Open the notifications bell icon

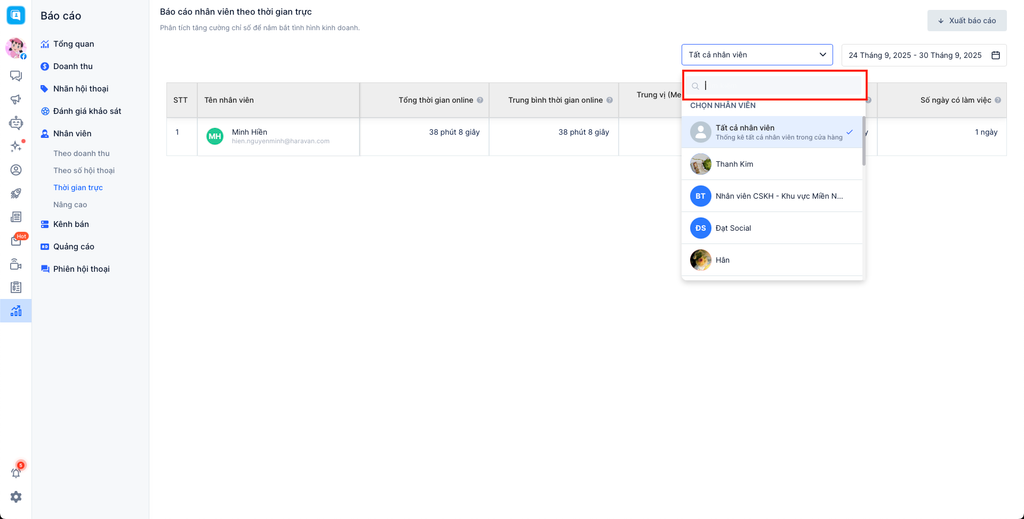(16, 472)
